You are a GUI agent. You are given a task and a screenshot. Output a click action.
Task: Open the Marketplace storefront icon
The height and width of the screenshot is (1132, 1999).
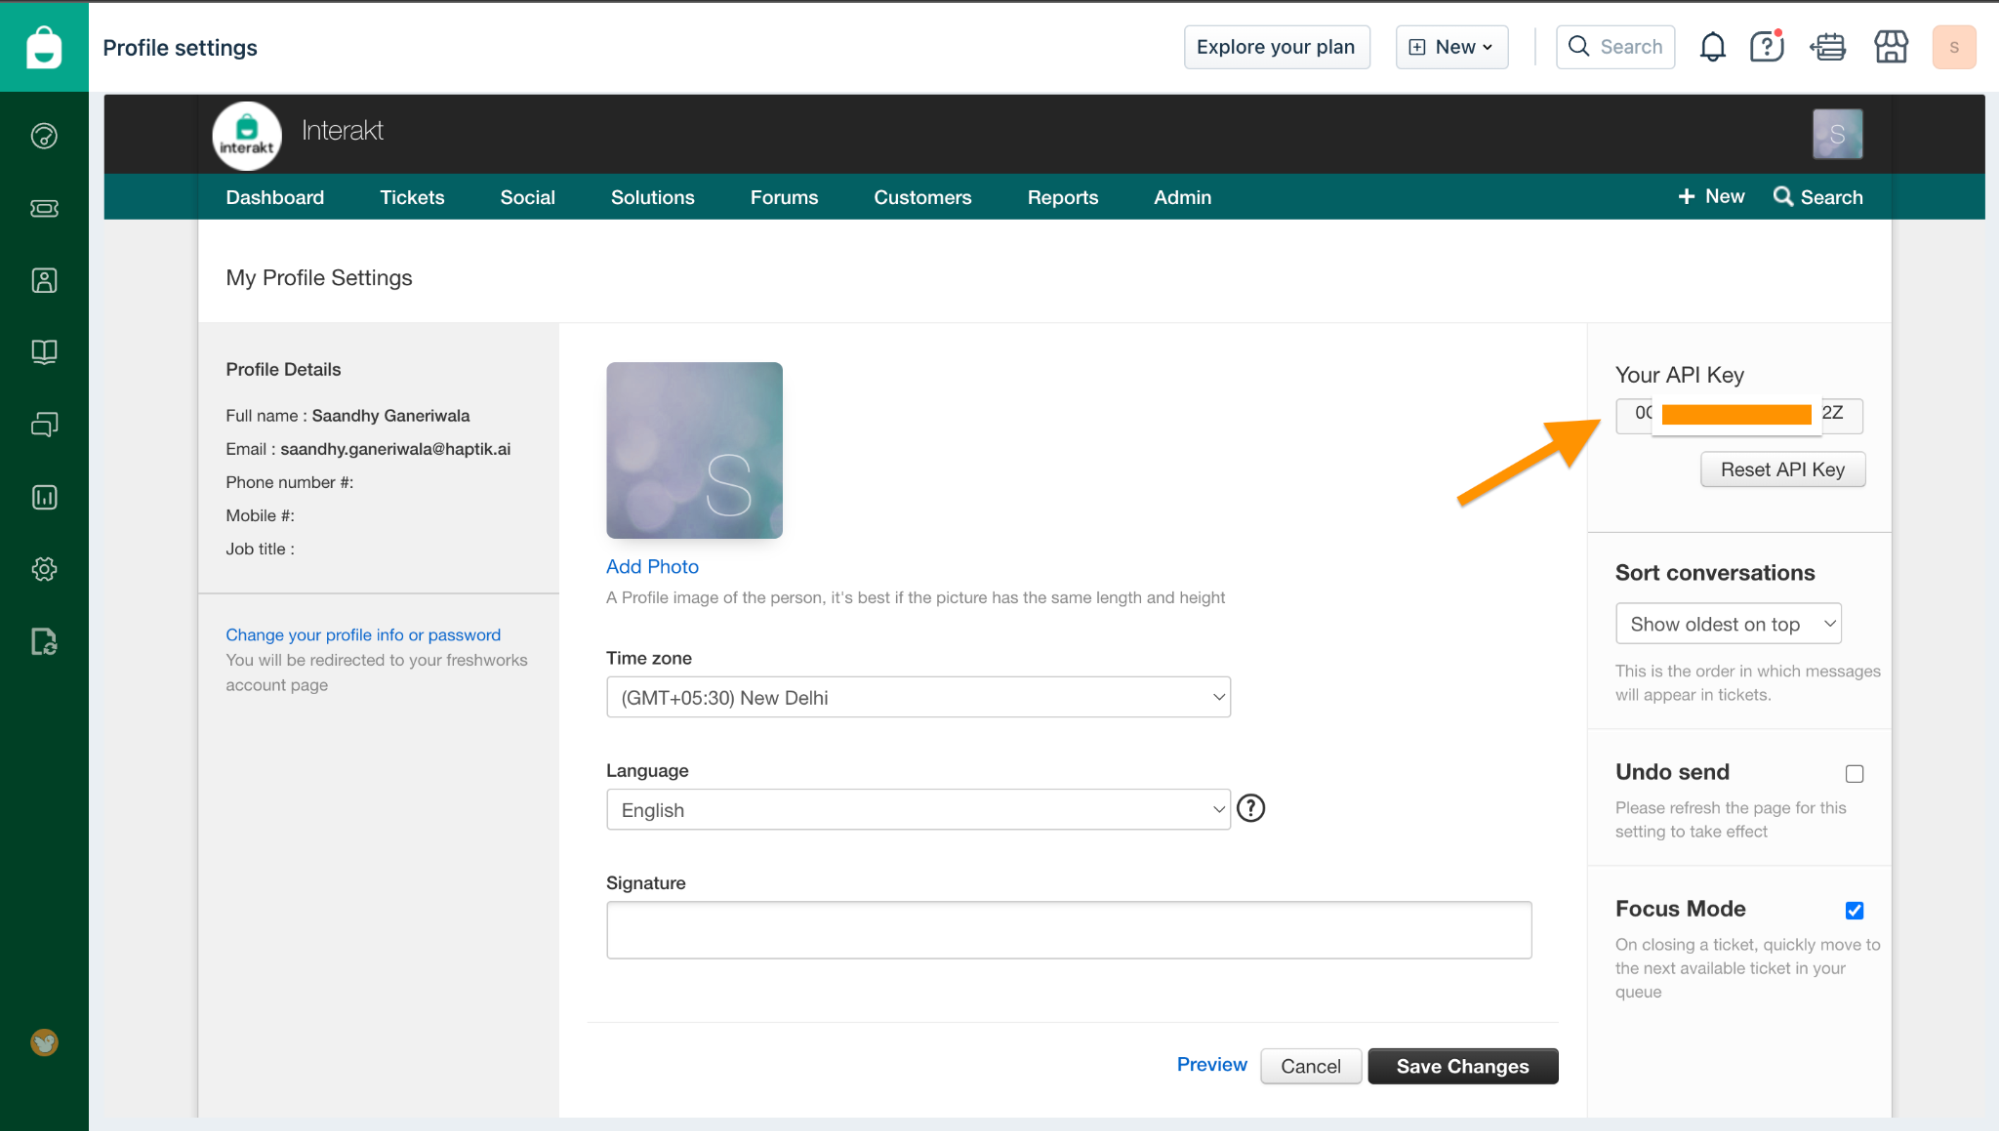[x=1890, y=46]
